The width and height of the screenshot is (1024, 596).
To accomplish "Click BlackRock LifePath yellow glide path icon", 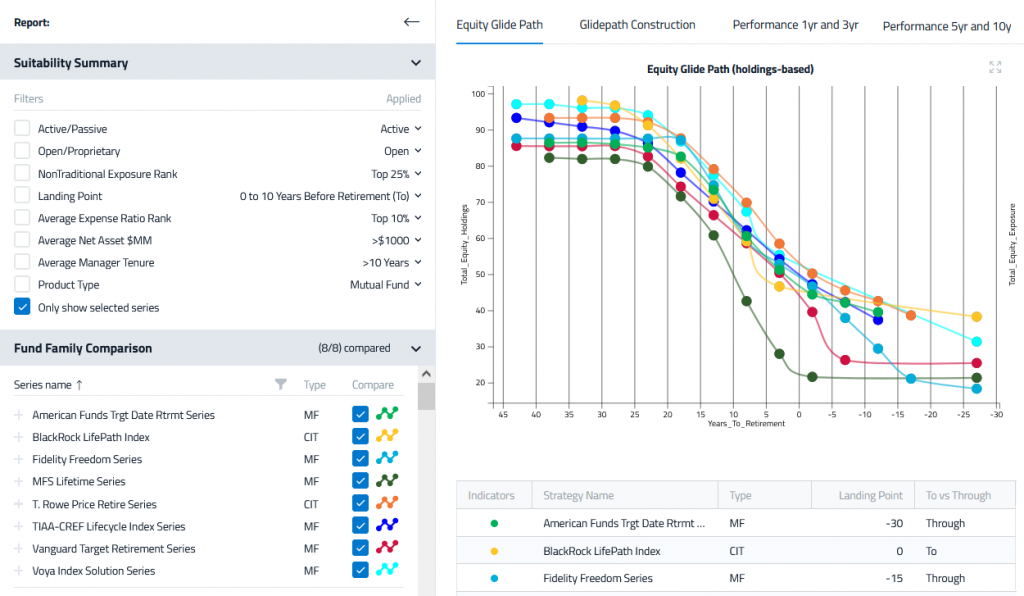I will pos(387,436).
